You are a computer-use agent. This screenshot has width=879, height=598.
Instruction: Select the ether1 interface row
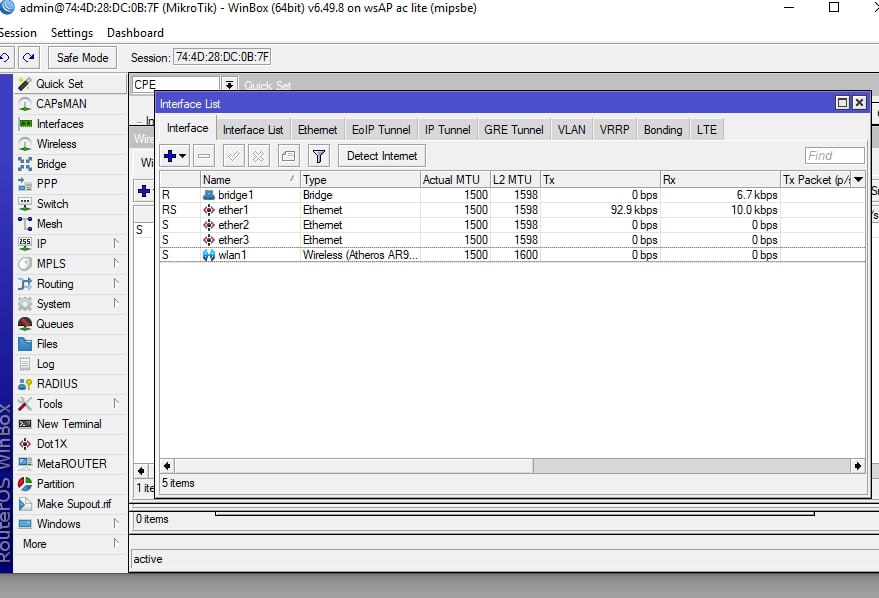[x=512, y=210]
